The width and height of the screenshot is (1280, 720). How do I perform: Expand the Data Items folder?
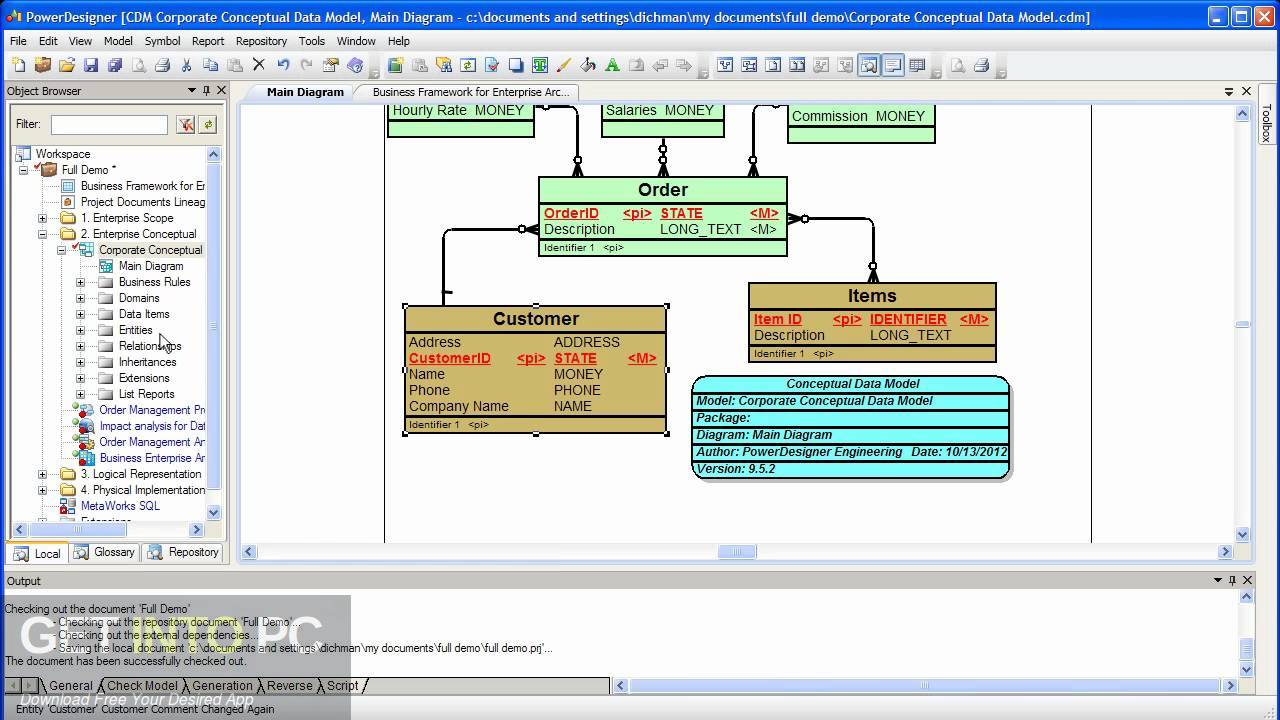point(80,314)
